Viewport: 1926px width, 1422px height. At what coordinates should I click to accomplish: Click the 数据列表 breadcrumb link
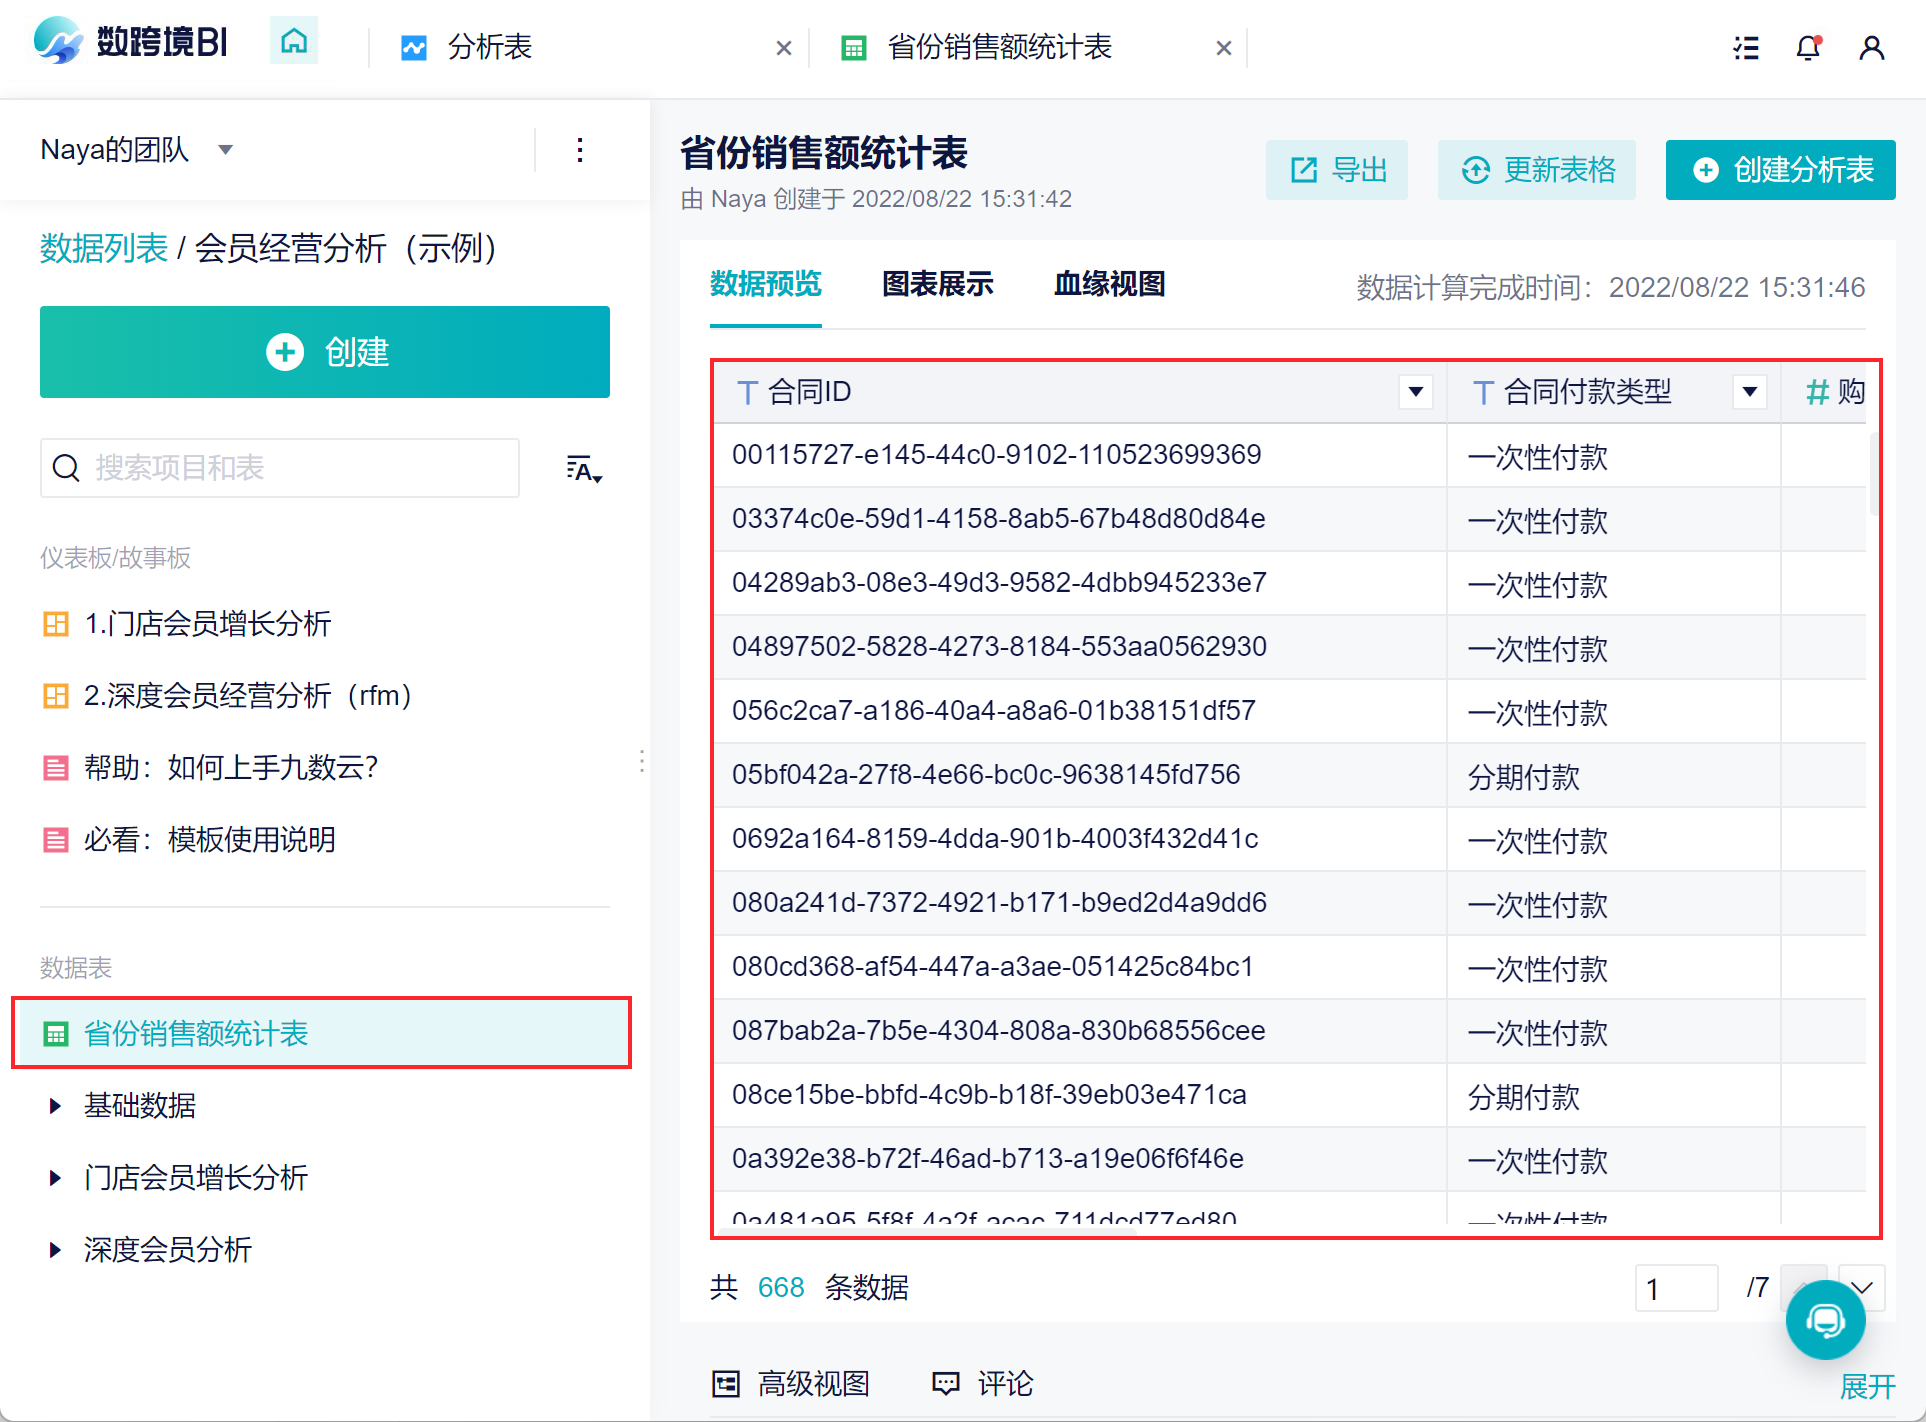104,249
